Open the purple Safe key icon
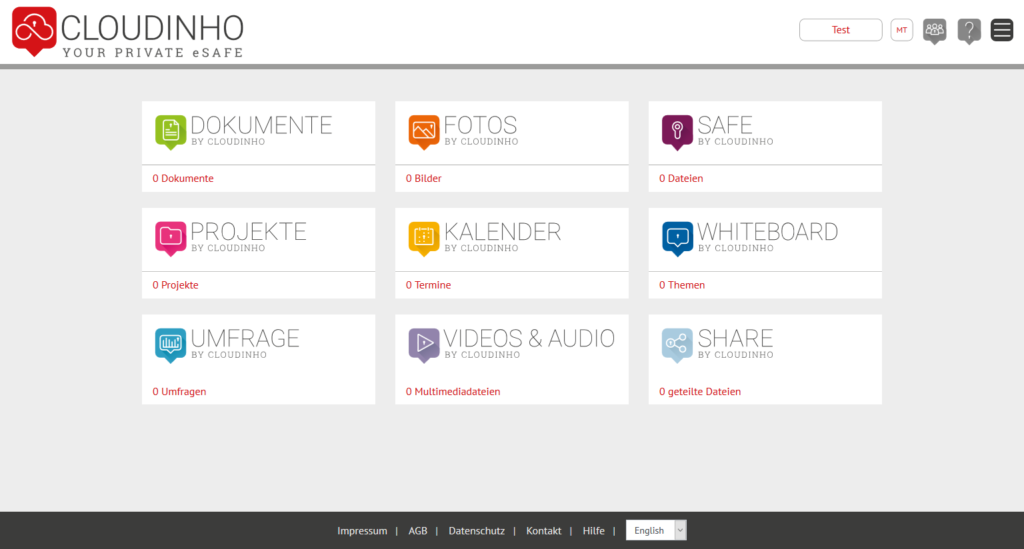The height and width of the screenshot is (549, 1024). (x=677, y=130)
